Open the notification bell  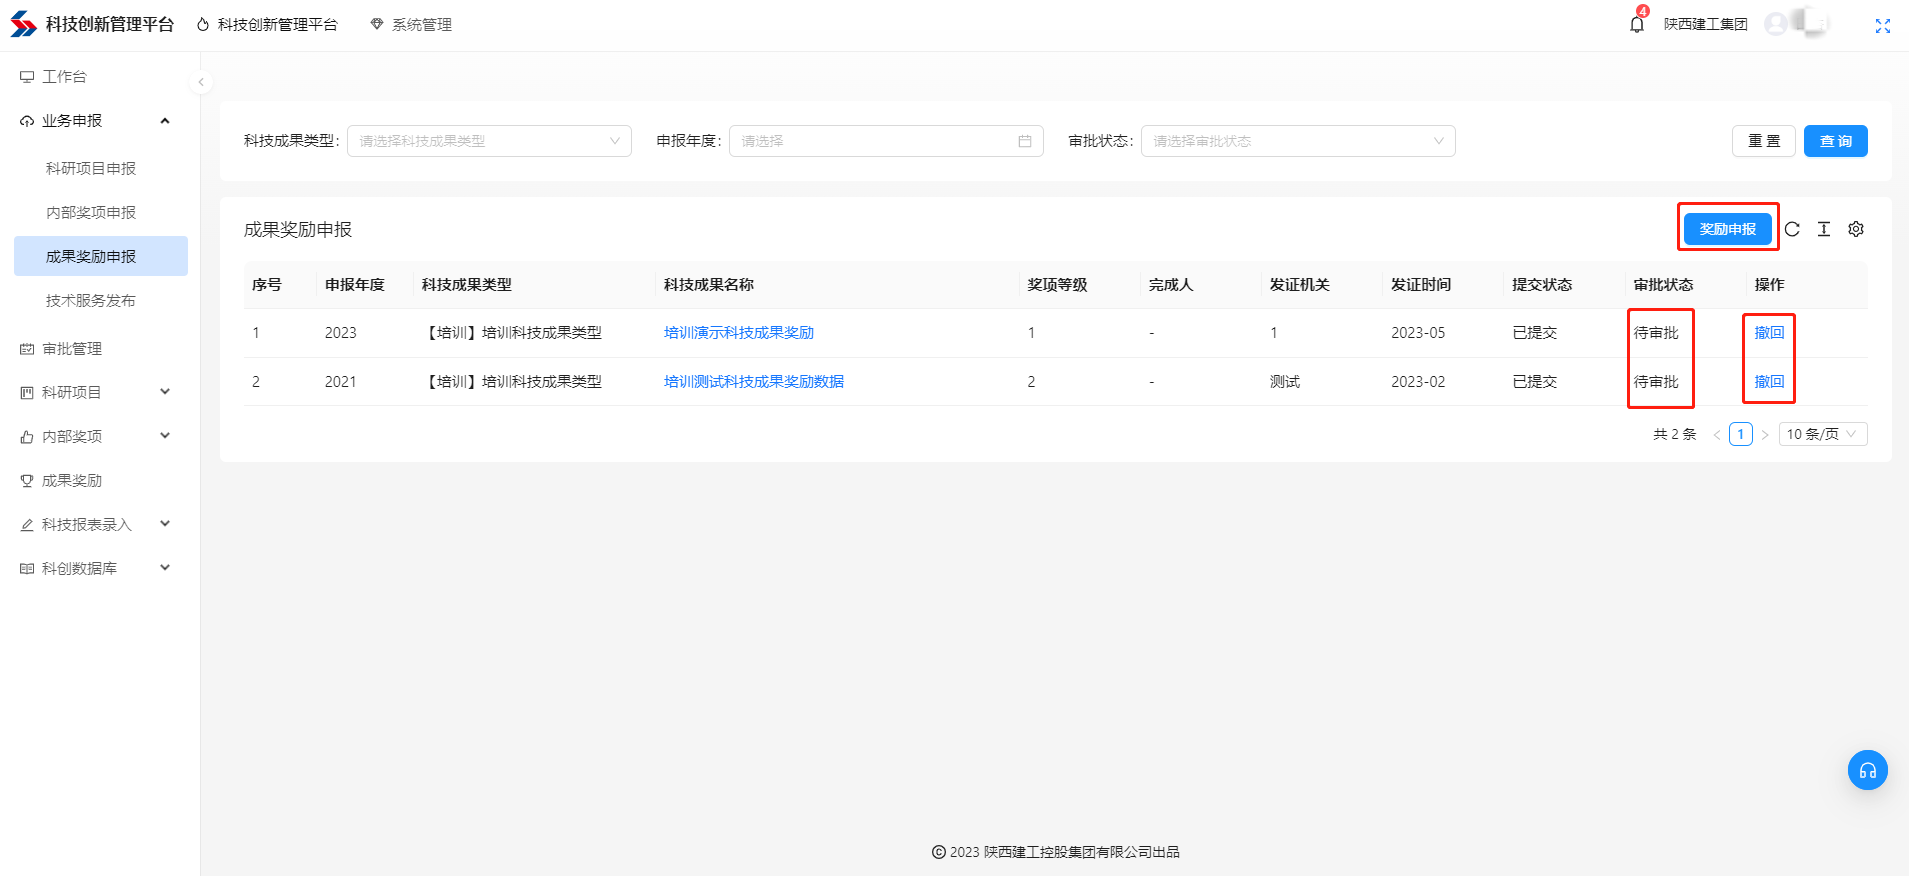point(1636,24)
